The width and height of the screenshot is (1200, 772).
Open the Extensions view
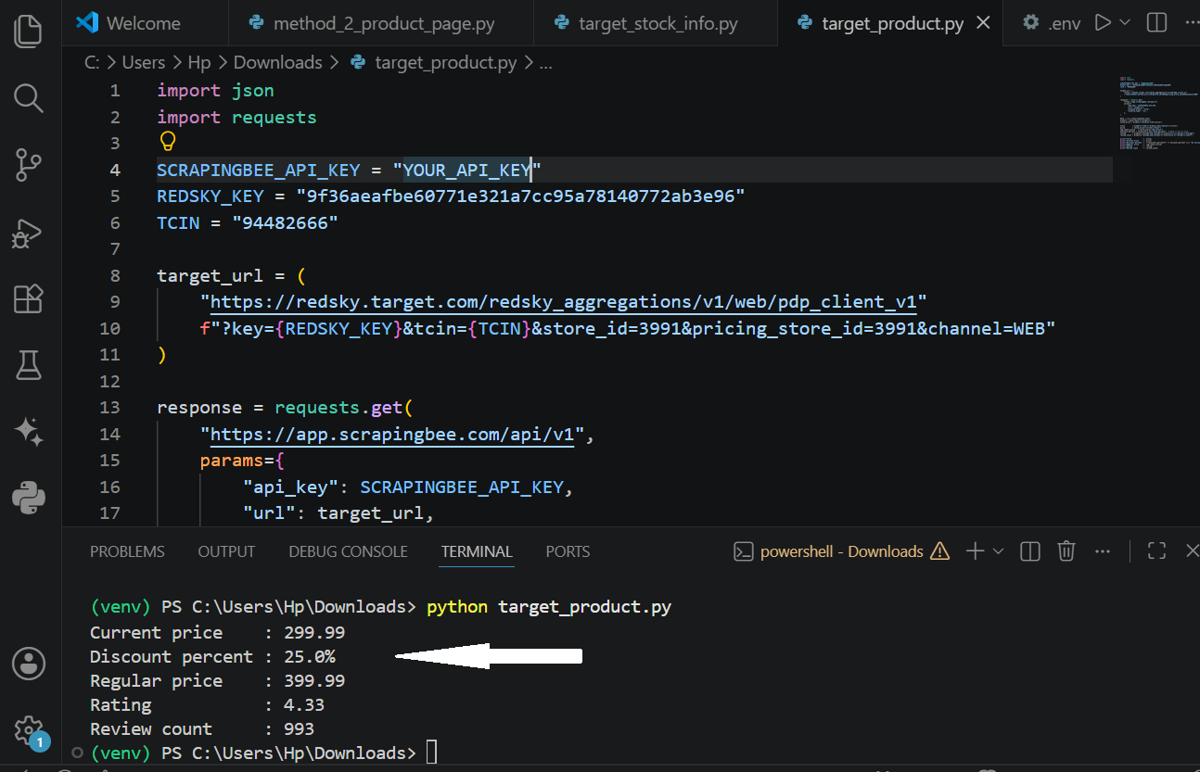coord(28,299)
